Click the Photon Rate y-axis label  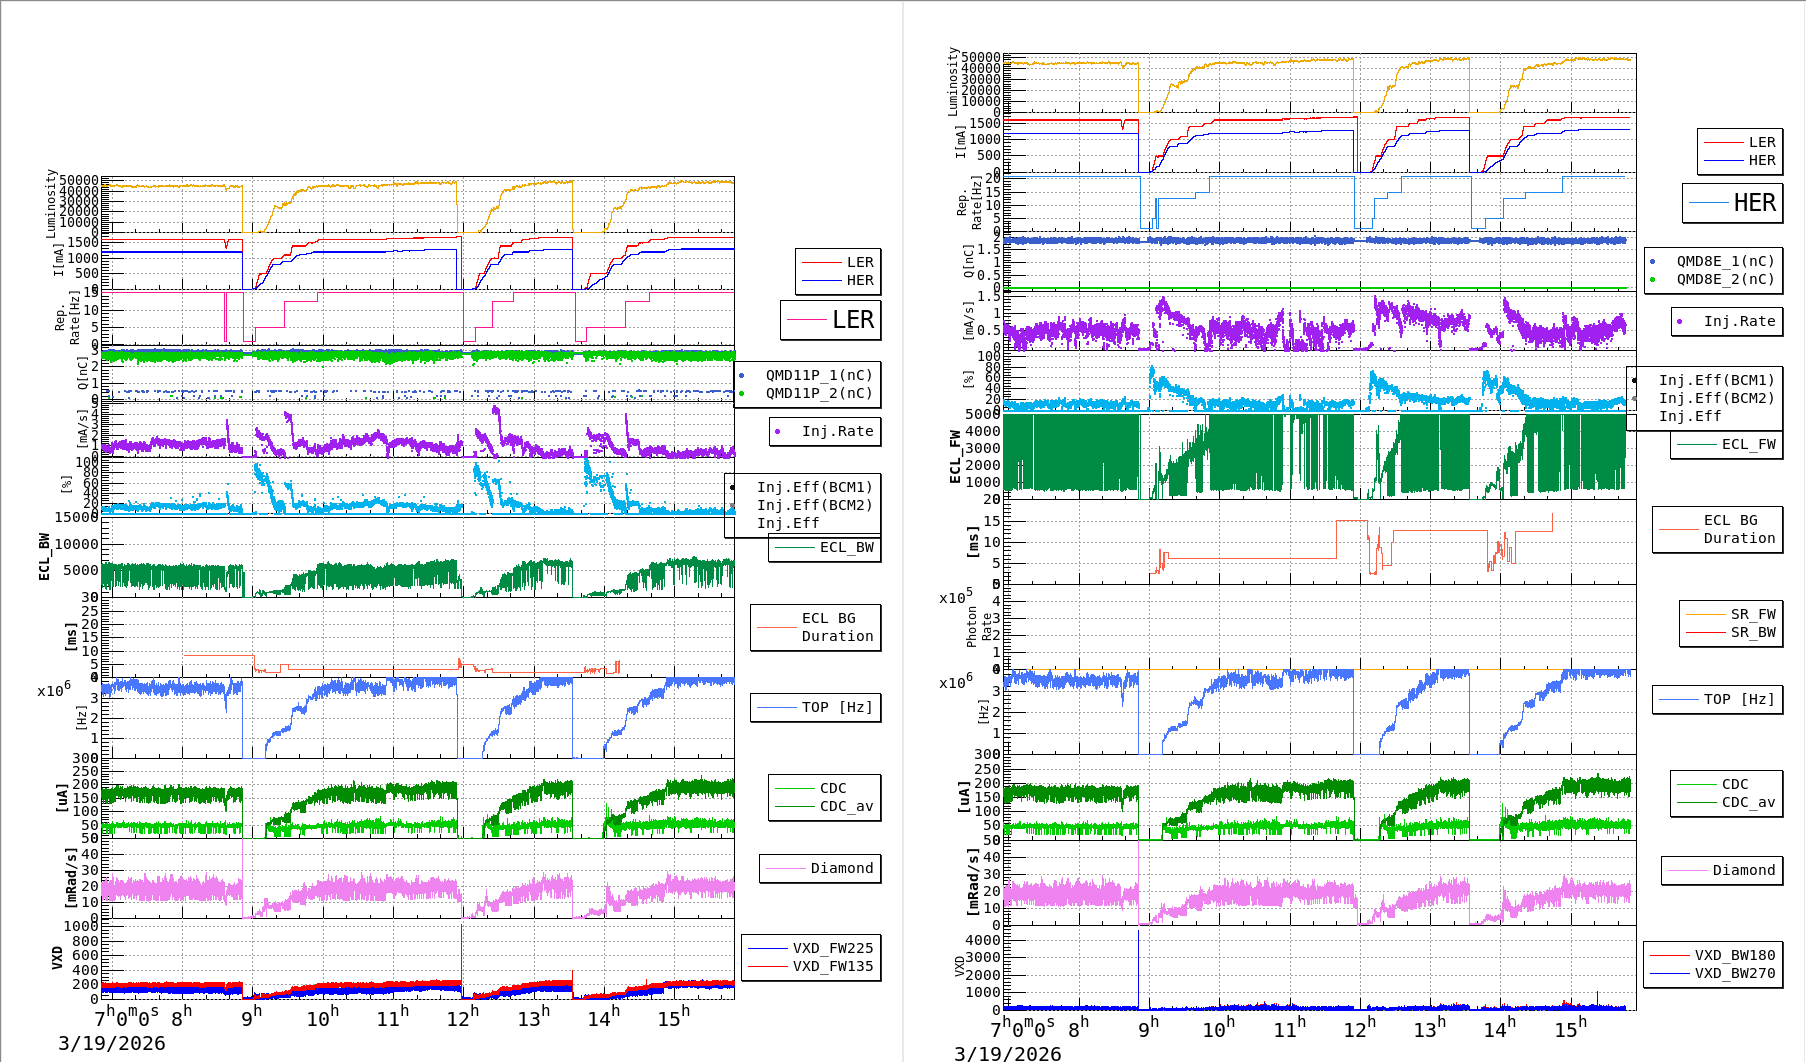[979, 626]
